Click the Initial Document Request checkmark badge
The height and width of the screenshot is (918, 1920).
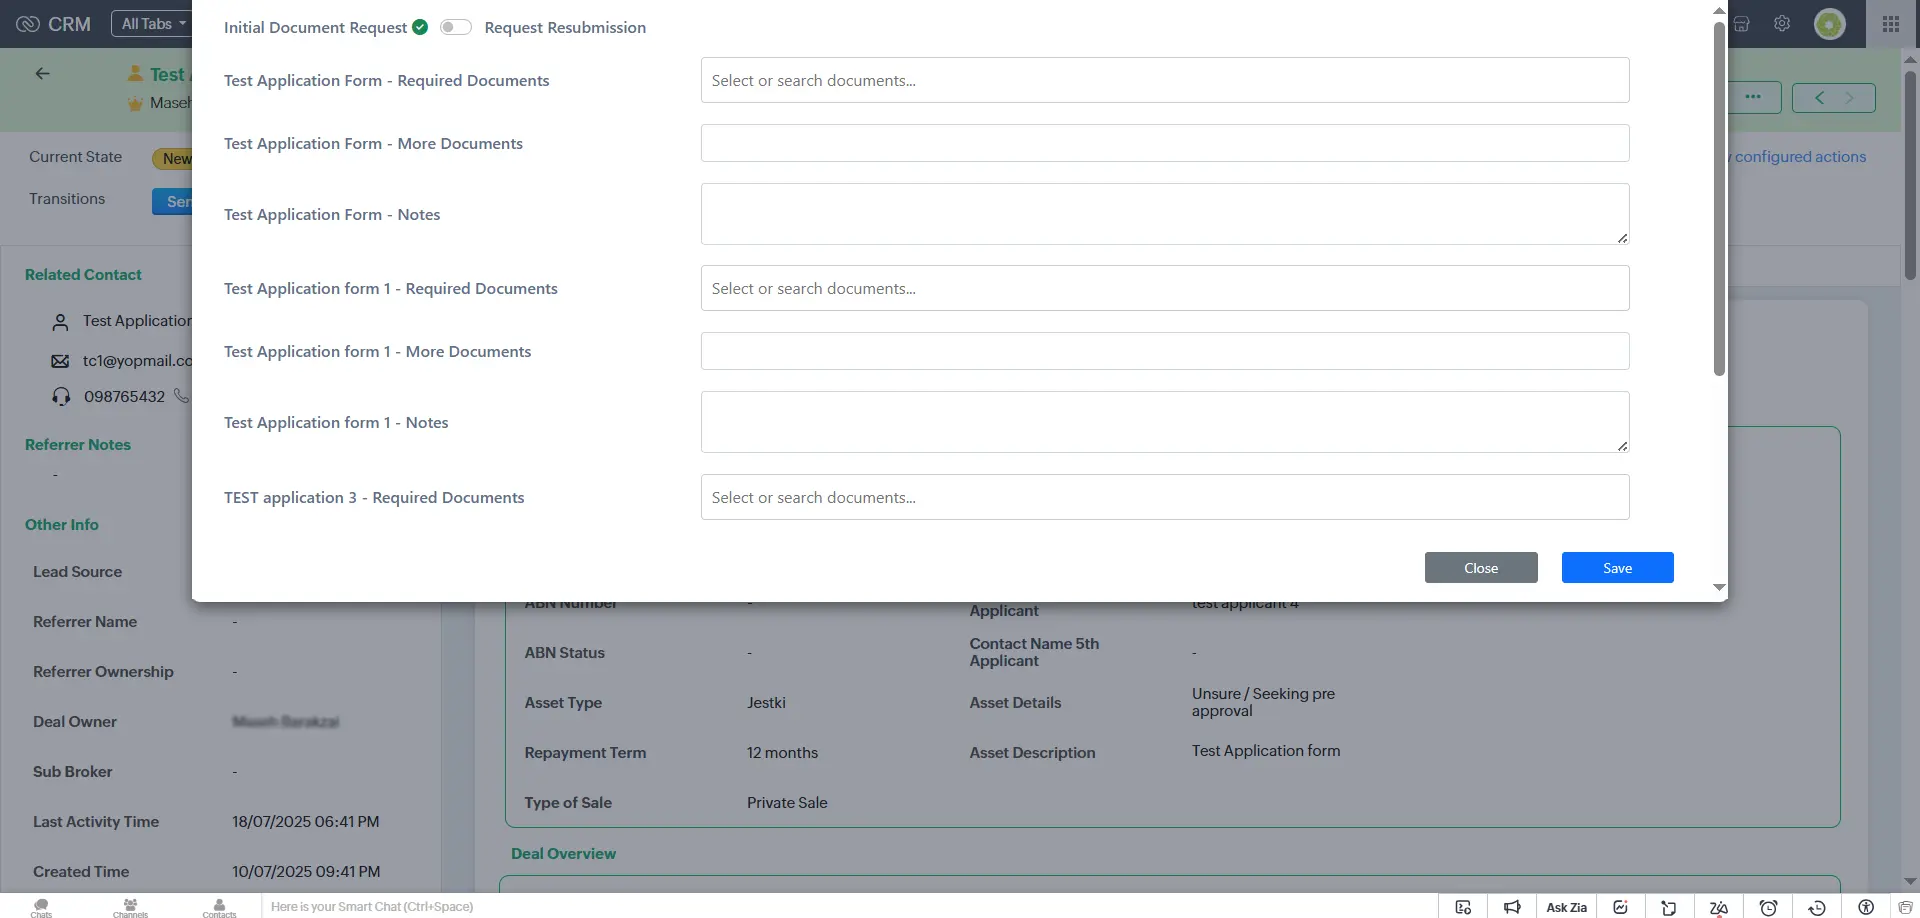[420, 27]
